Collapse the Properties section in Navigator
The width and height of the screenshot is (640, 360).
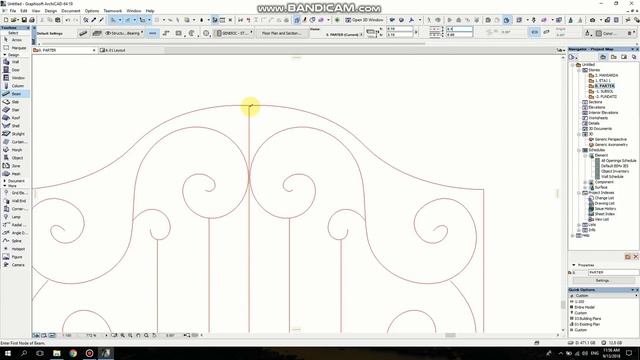(x=573, y=265)
